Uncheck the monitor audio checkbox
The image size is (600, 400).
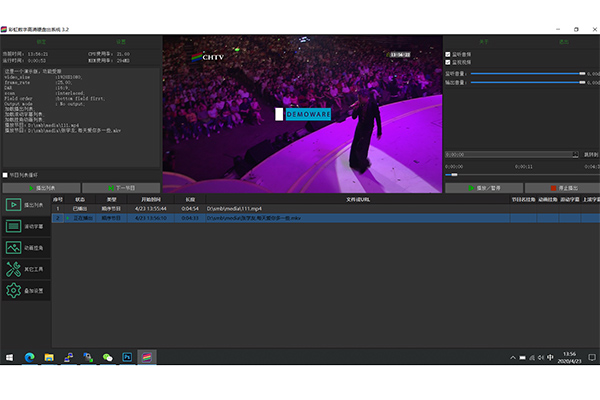coord(448,54)
